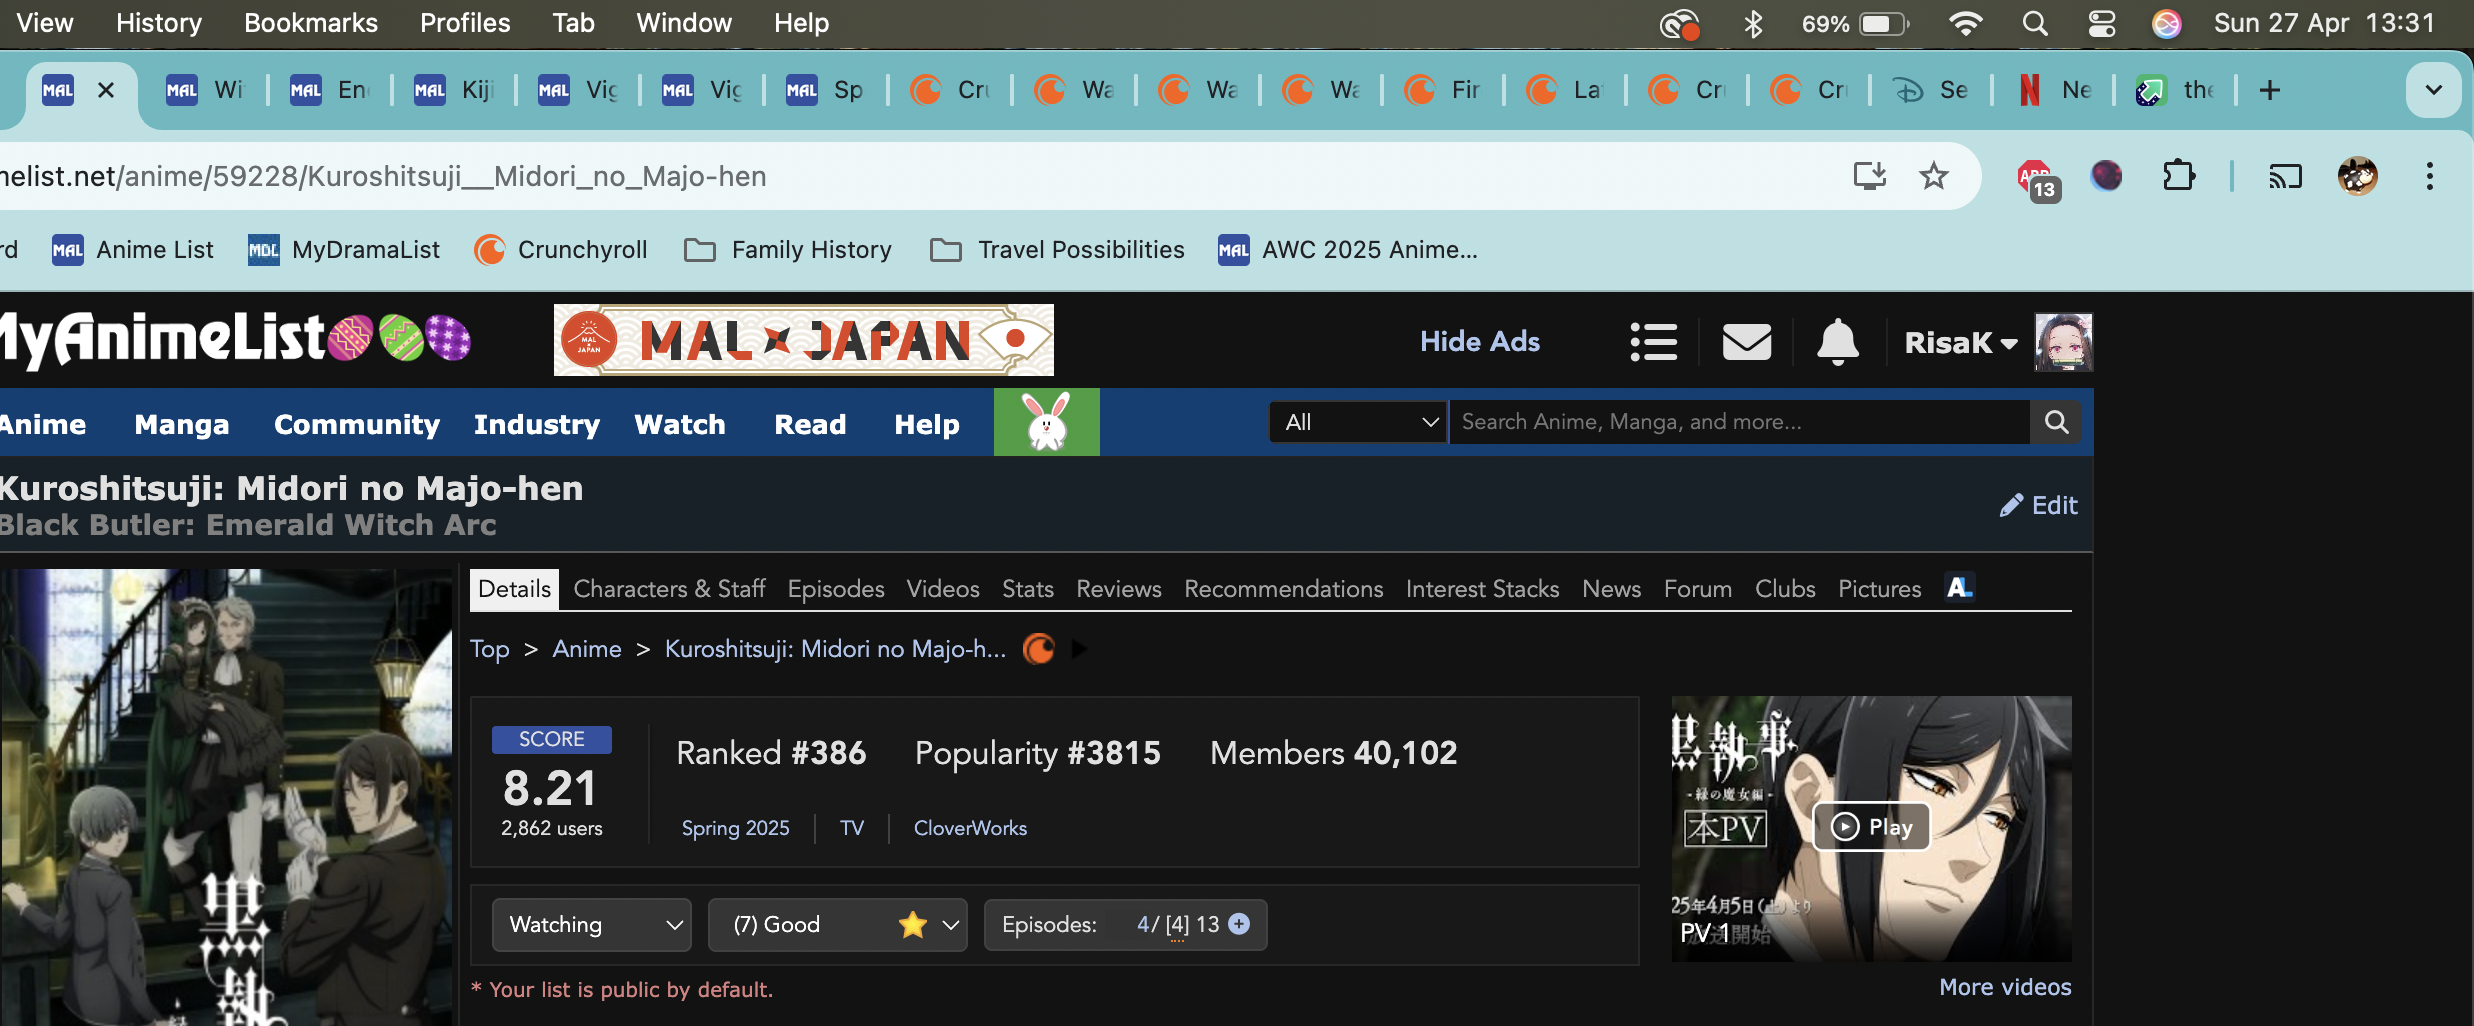This screenshot has width=2474, height=1026.
Task: Click the pencil Edit link
Action: coord(2039,505)
